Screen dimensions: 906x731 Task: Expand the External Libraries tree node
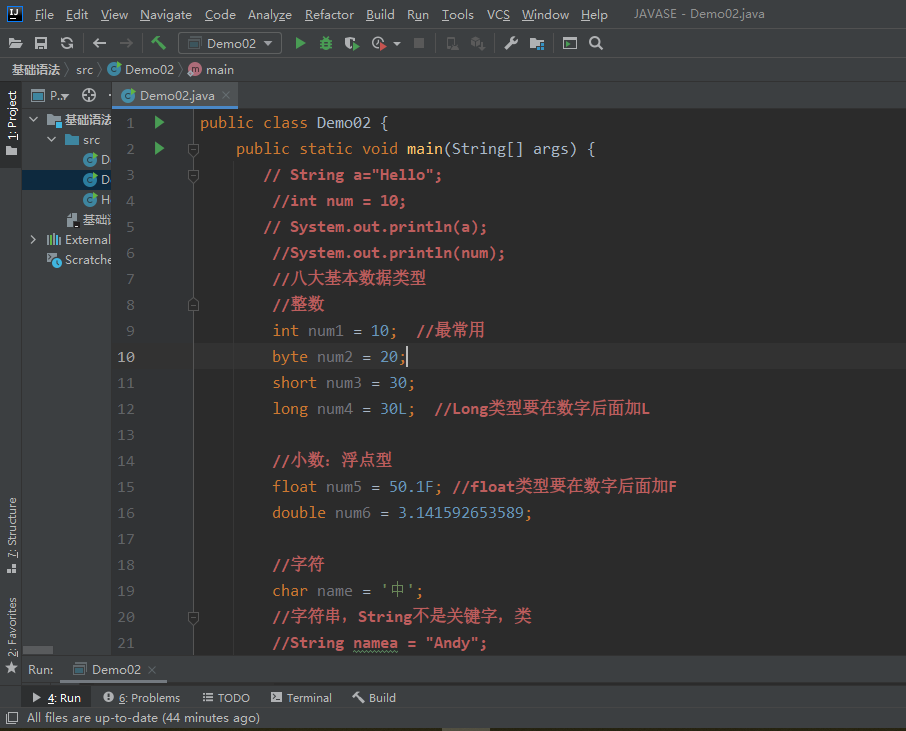point(33,240)
